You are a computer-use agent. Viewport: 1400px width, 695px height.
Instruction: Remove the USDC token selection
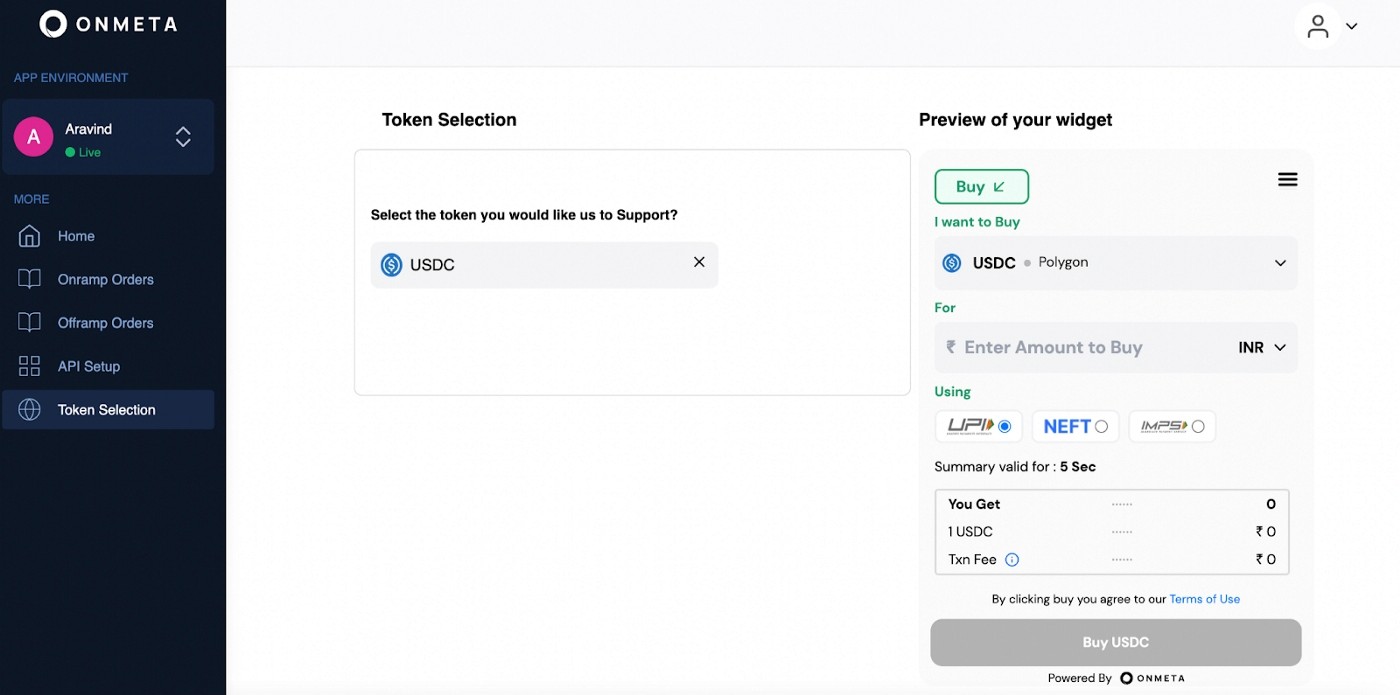point(699,262)
